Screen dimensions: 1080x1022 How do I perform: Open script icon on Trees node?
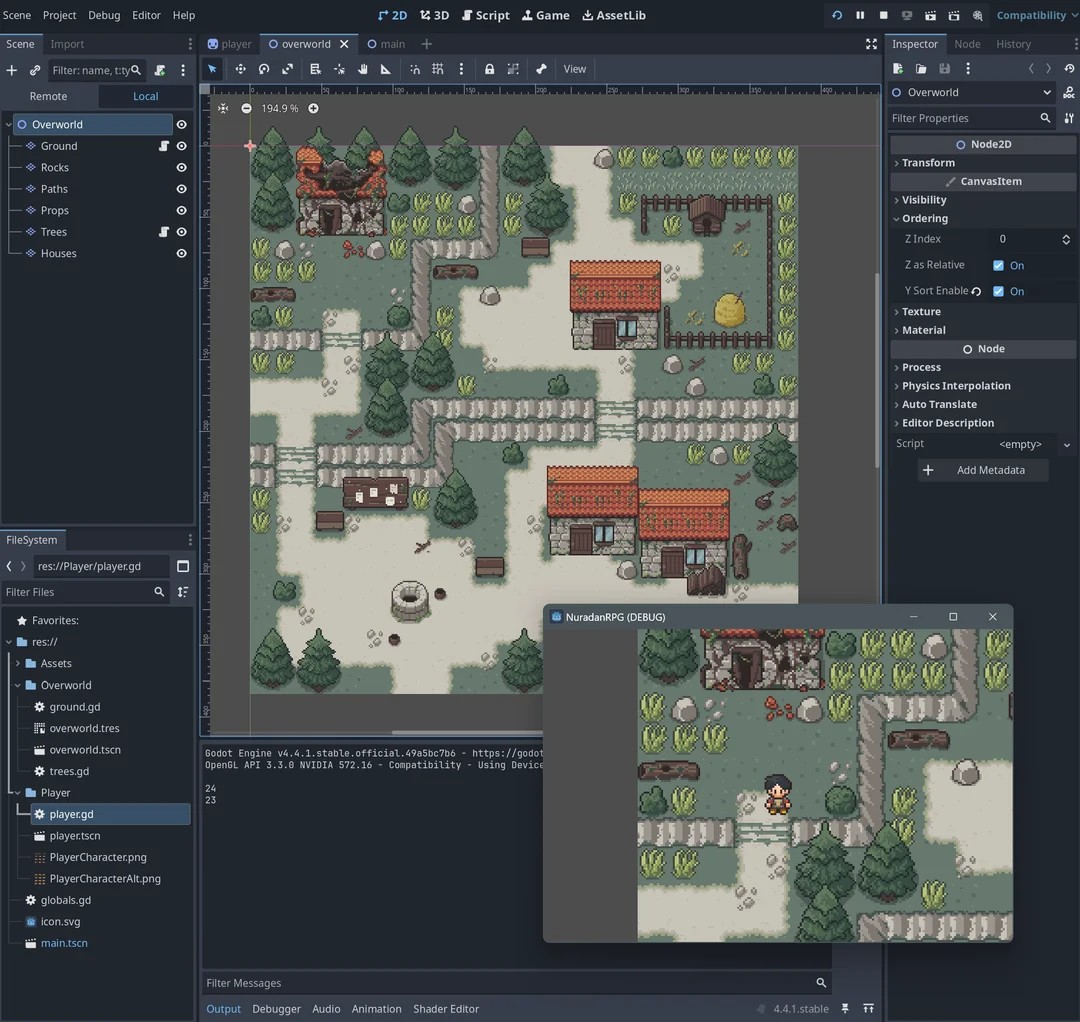click(x=164, y=232)
